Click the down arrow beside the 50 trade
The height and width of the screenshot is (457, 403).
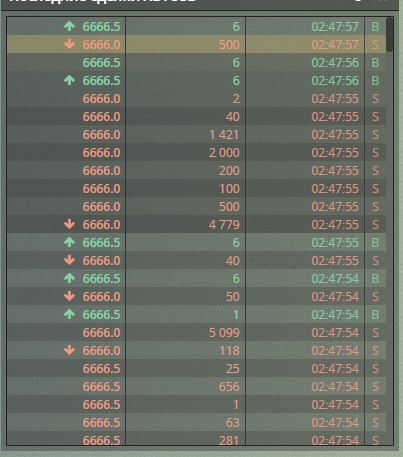coord(69,296)
